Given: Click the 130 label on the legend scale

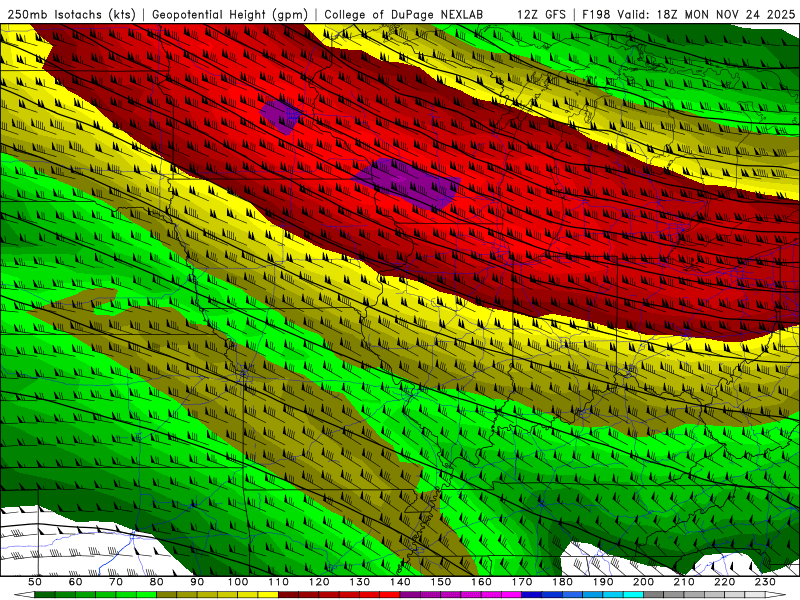Looking at the screenshot, I should coord(360,582).
